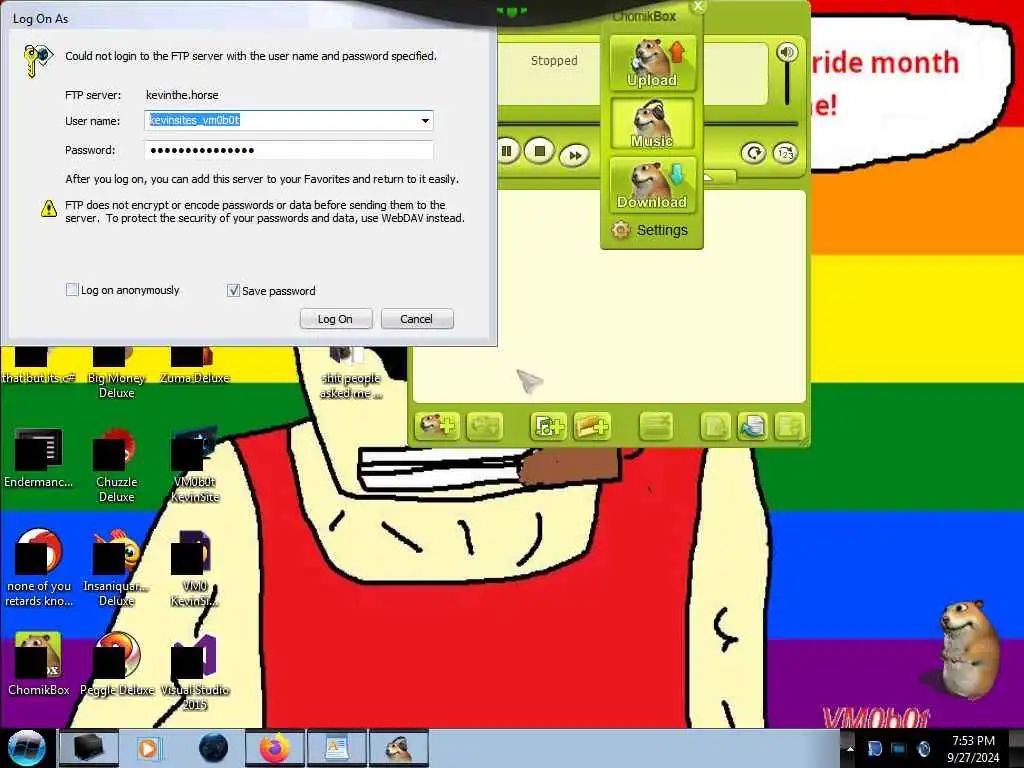Select the 'shit people asked me' desktop file
This screenshot has height=768, width=1024.
click(x=350, y=372)
